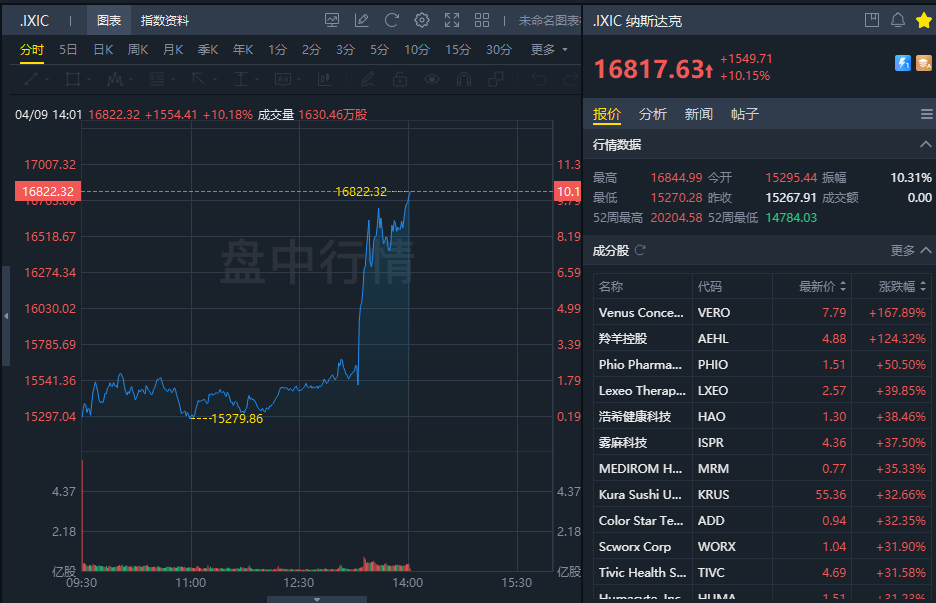Click the candlestick indicator tool icon

[324, 79]
